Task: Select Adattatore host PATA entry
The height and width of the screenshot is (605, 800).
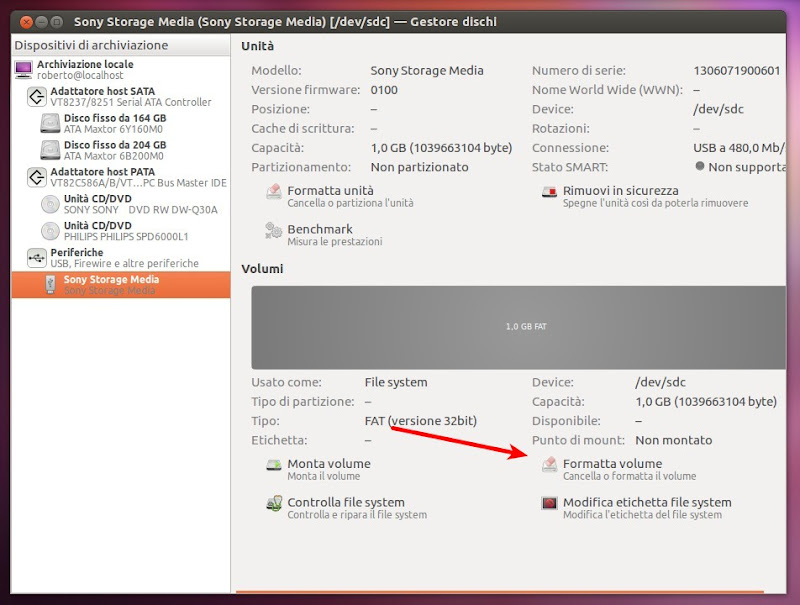Action: coord(121,177)
